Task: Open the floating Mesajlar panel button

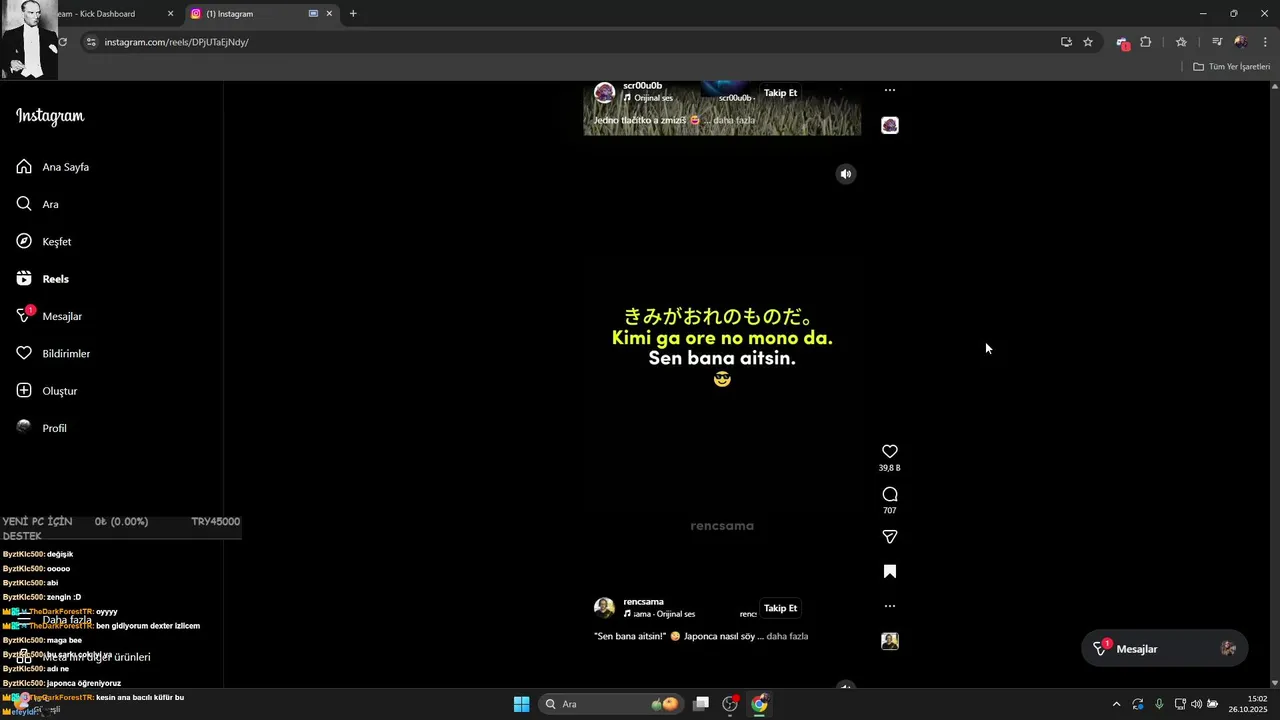Action: (1164, 649)
